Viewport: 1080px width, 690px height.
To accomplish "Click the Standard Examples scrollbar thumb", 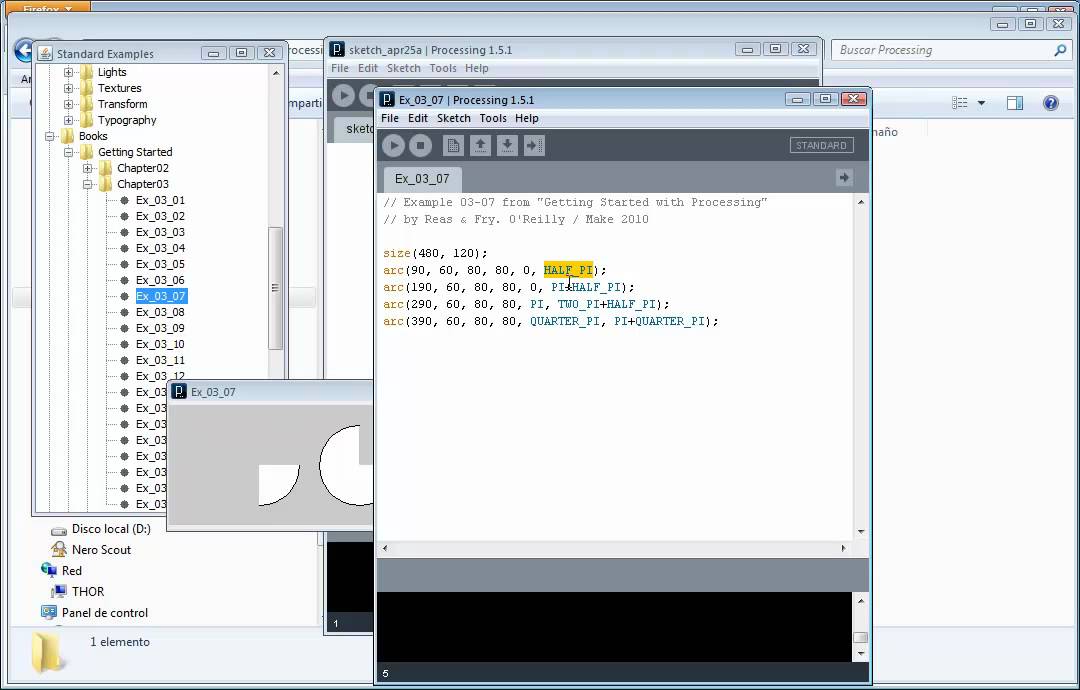I will click(x=276, y=288).
